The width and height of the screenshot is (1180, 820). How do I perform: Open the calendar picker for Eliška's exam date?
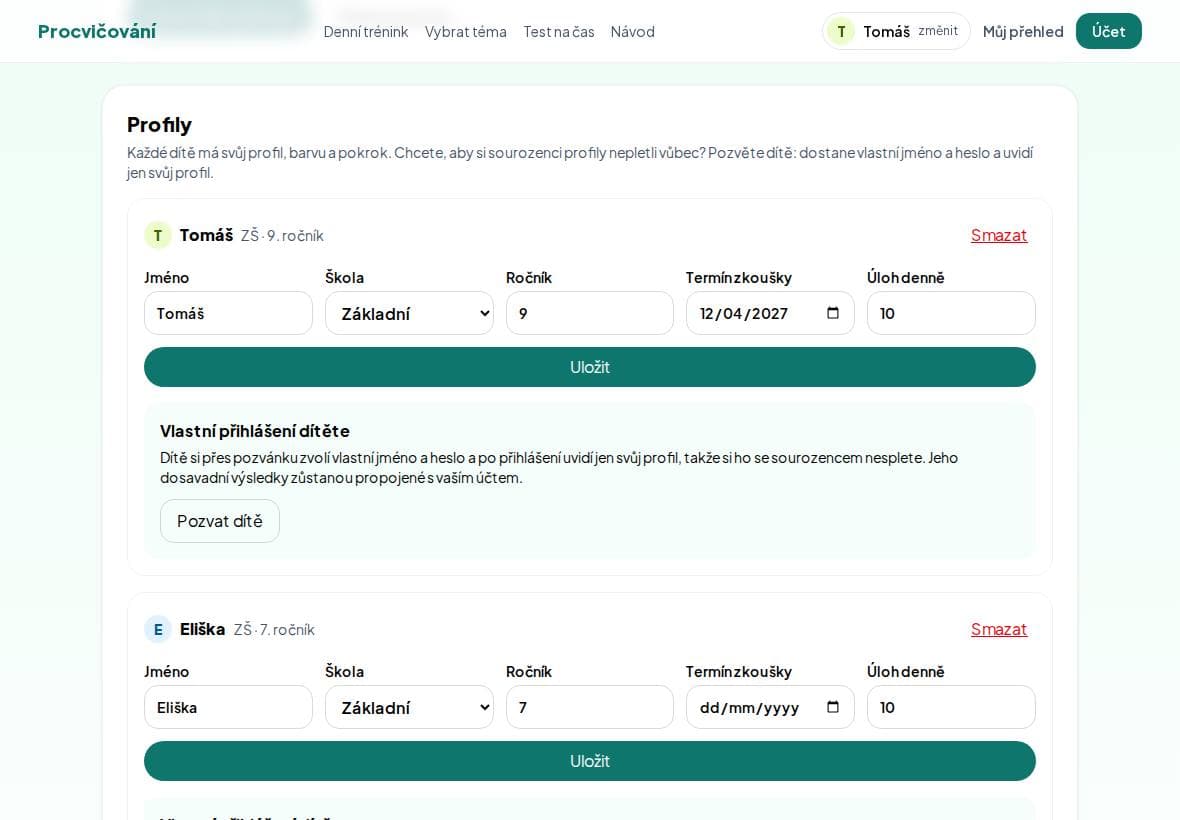833,707
